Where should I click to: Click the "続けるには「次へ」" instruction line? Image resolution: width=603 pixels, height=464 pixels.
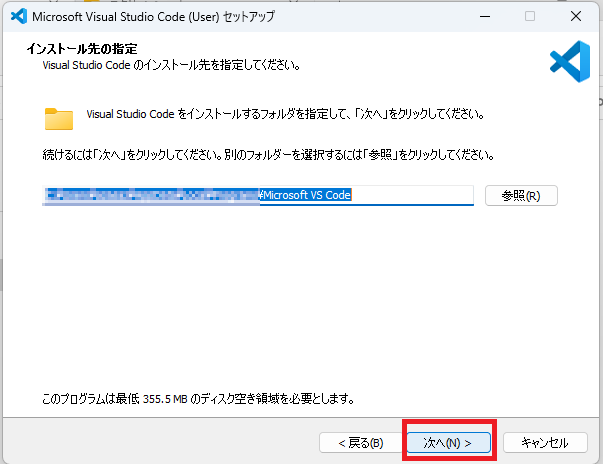[x=268, y=157]
